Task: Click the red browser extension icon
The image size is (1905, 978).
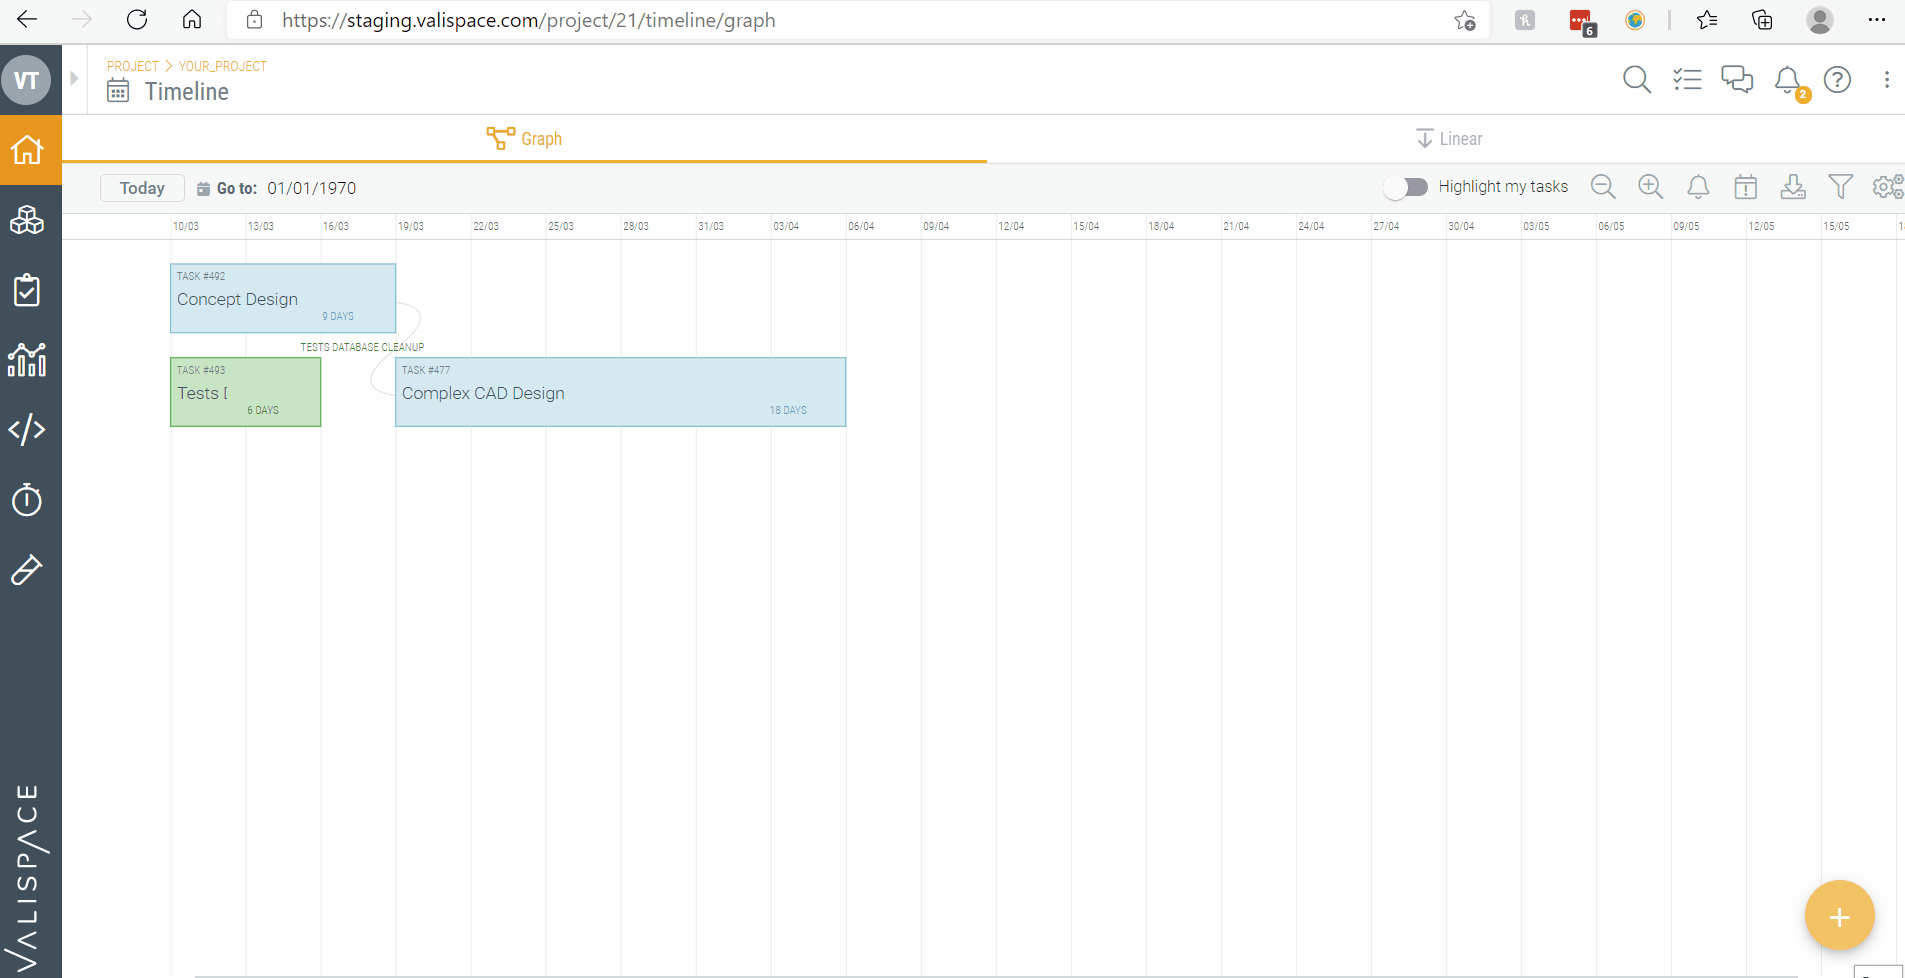Action: click(x=1581, y=21)
